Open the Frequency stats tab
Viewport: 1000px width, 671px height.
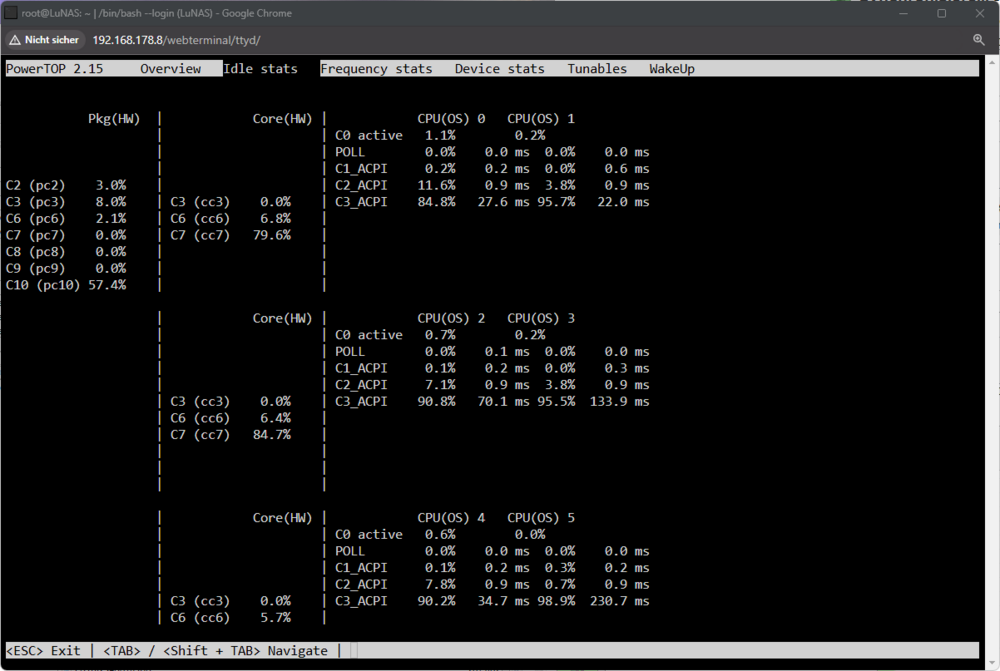376,69
